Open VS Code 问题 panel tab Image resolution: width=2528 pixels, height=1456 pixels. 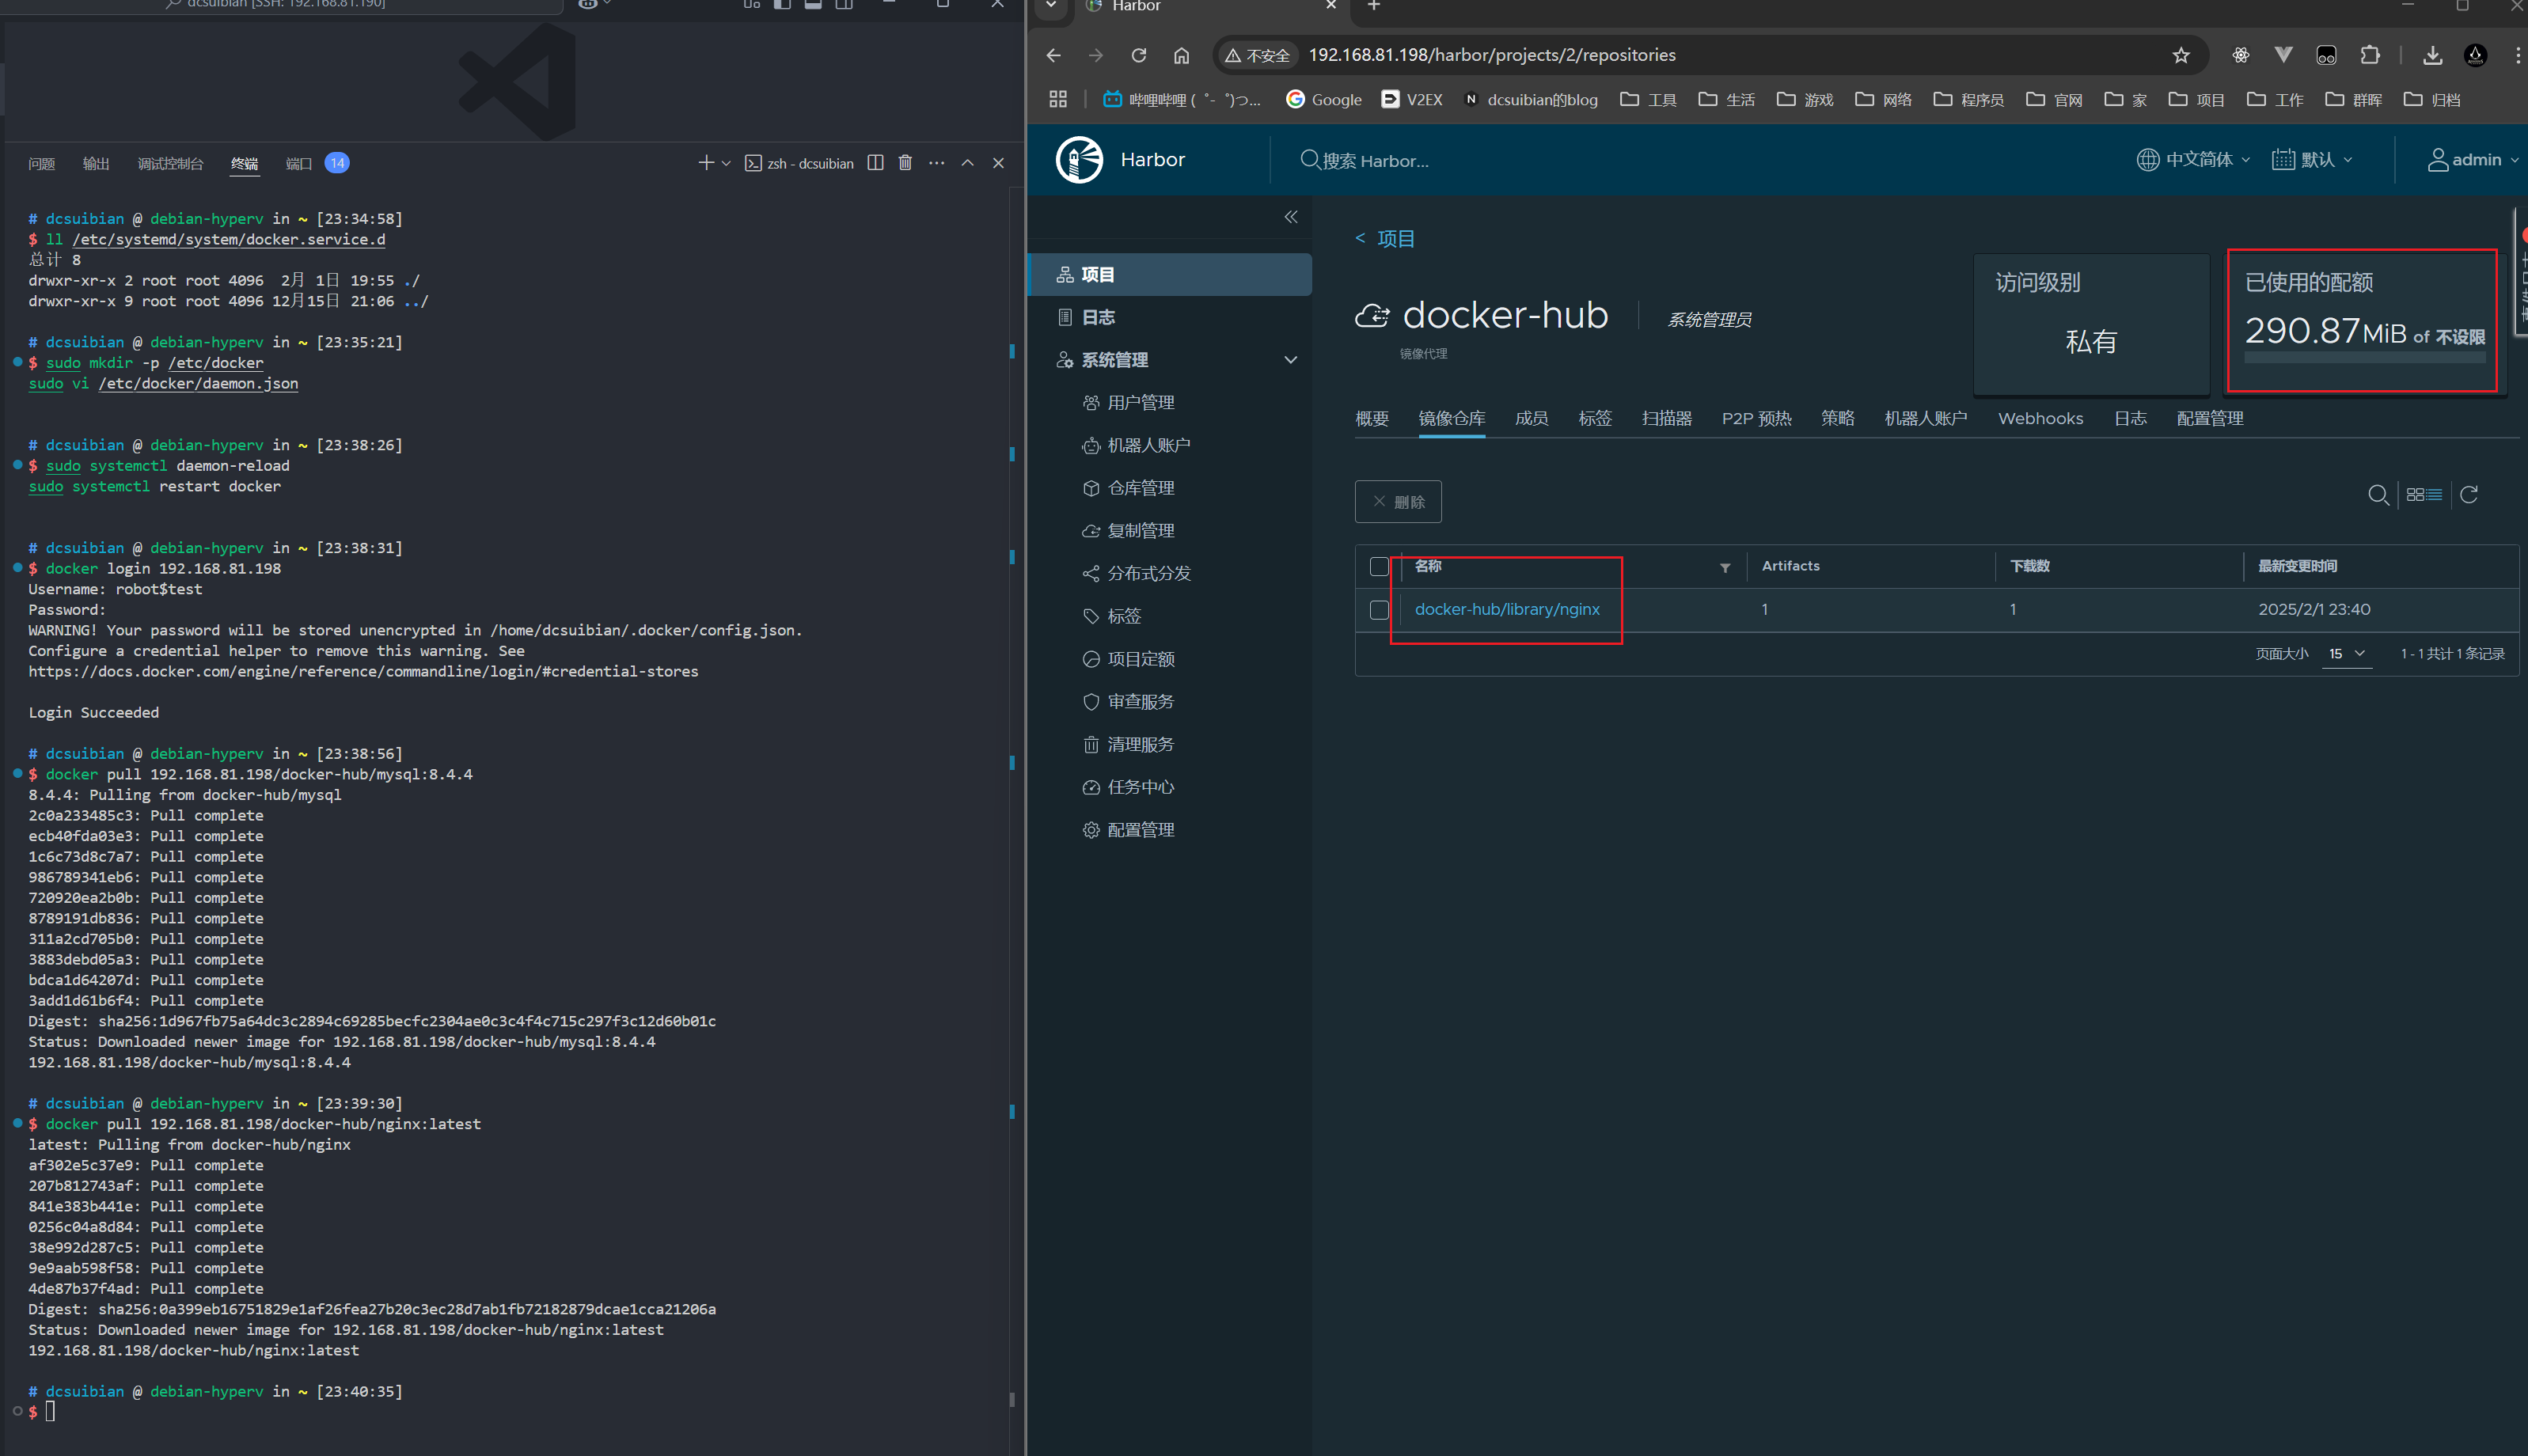tap(41, 164)
